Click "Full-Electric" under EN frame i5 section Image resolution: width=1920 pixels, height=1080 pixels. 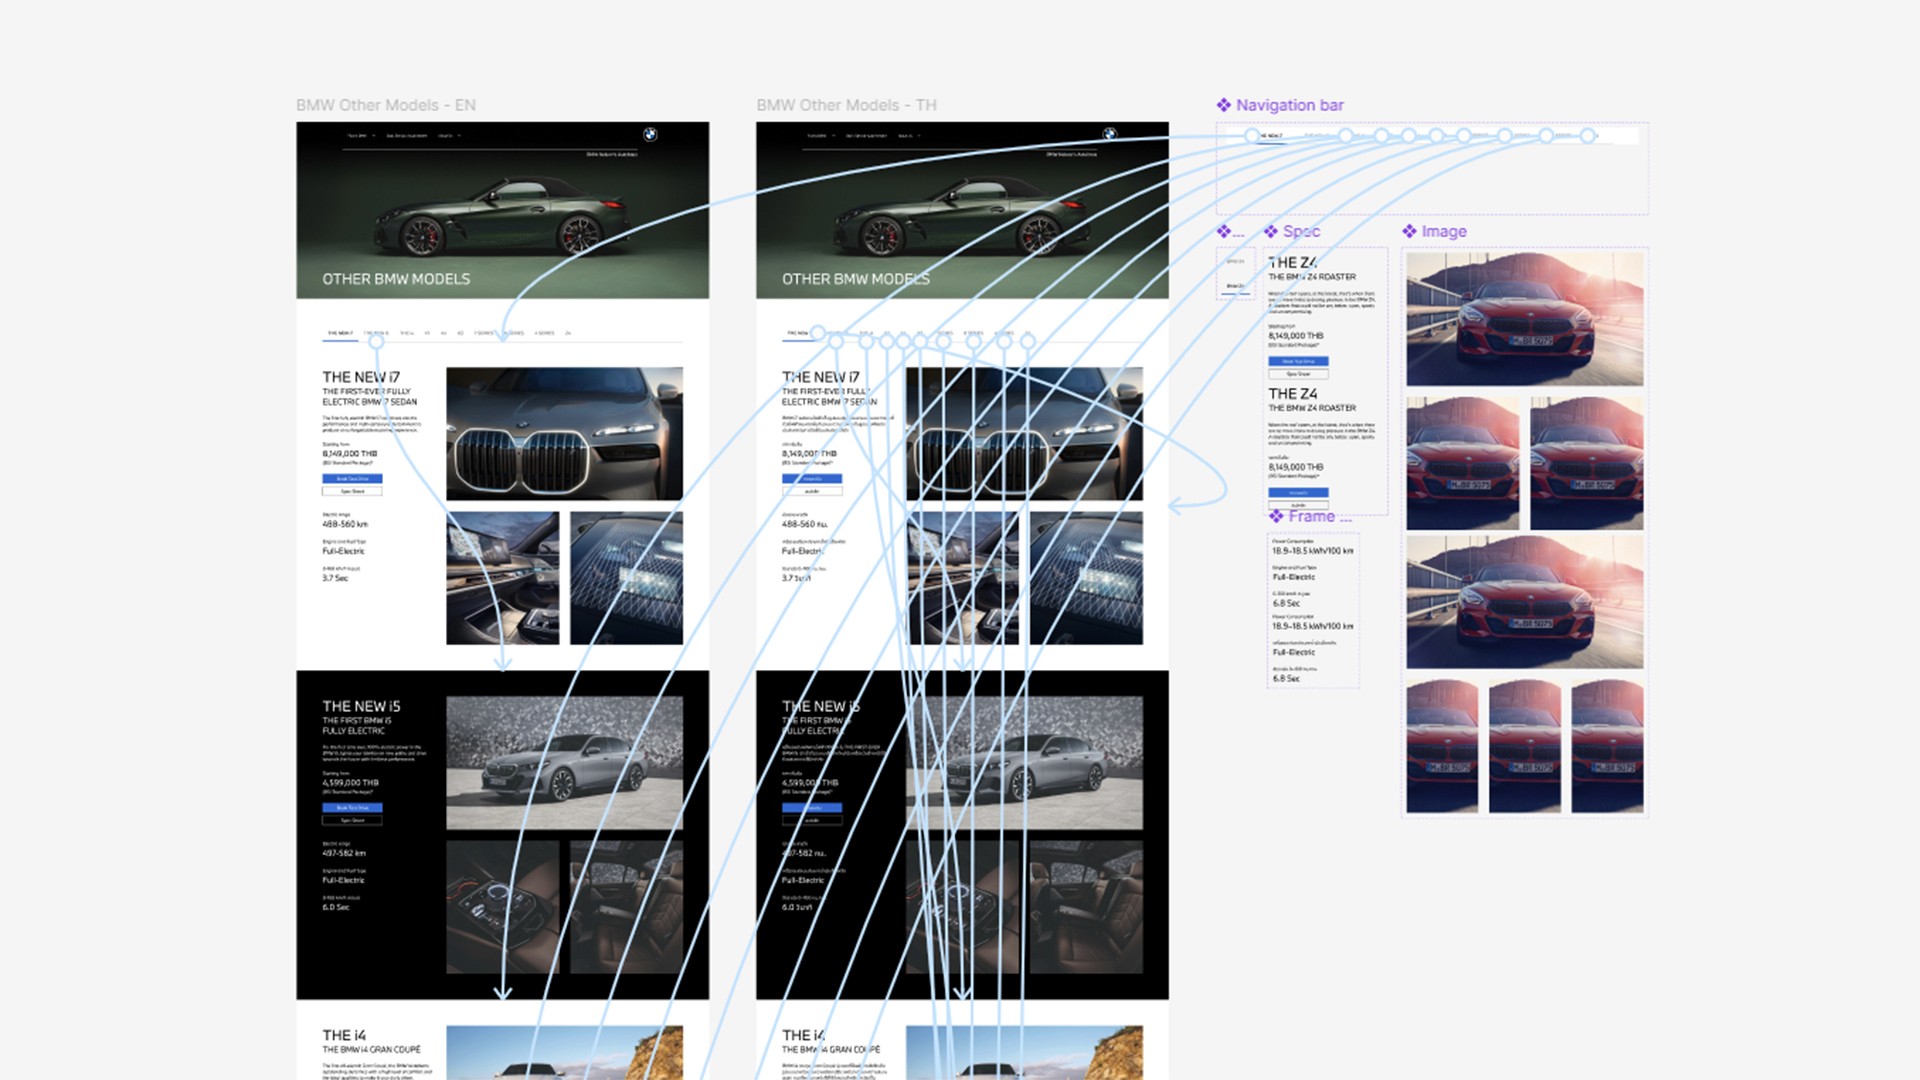(x=343, y=880)
